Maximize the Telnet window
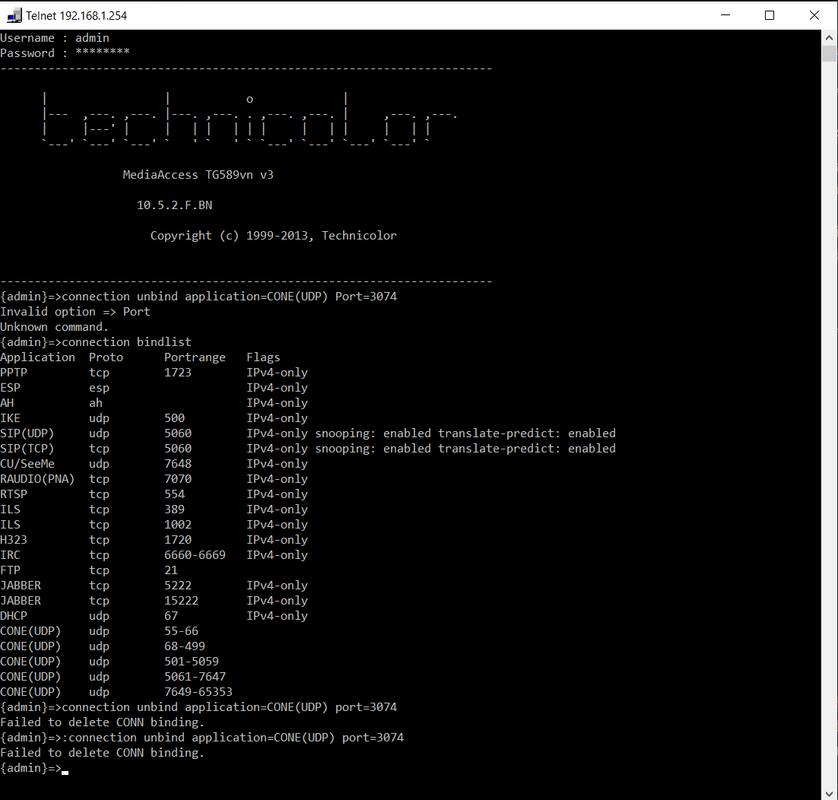 tap(770, 15)
